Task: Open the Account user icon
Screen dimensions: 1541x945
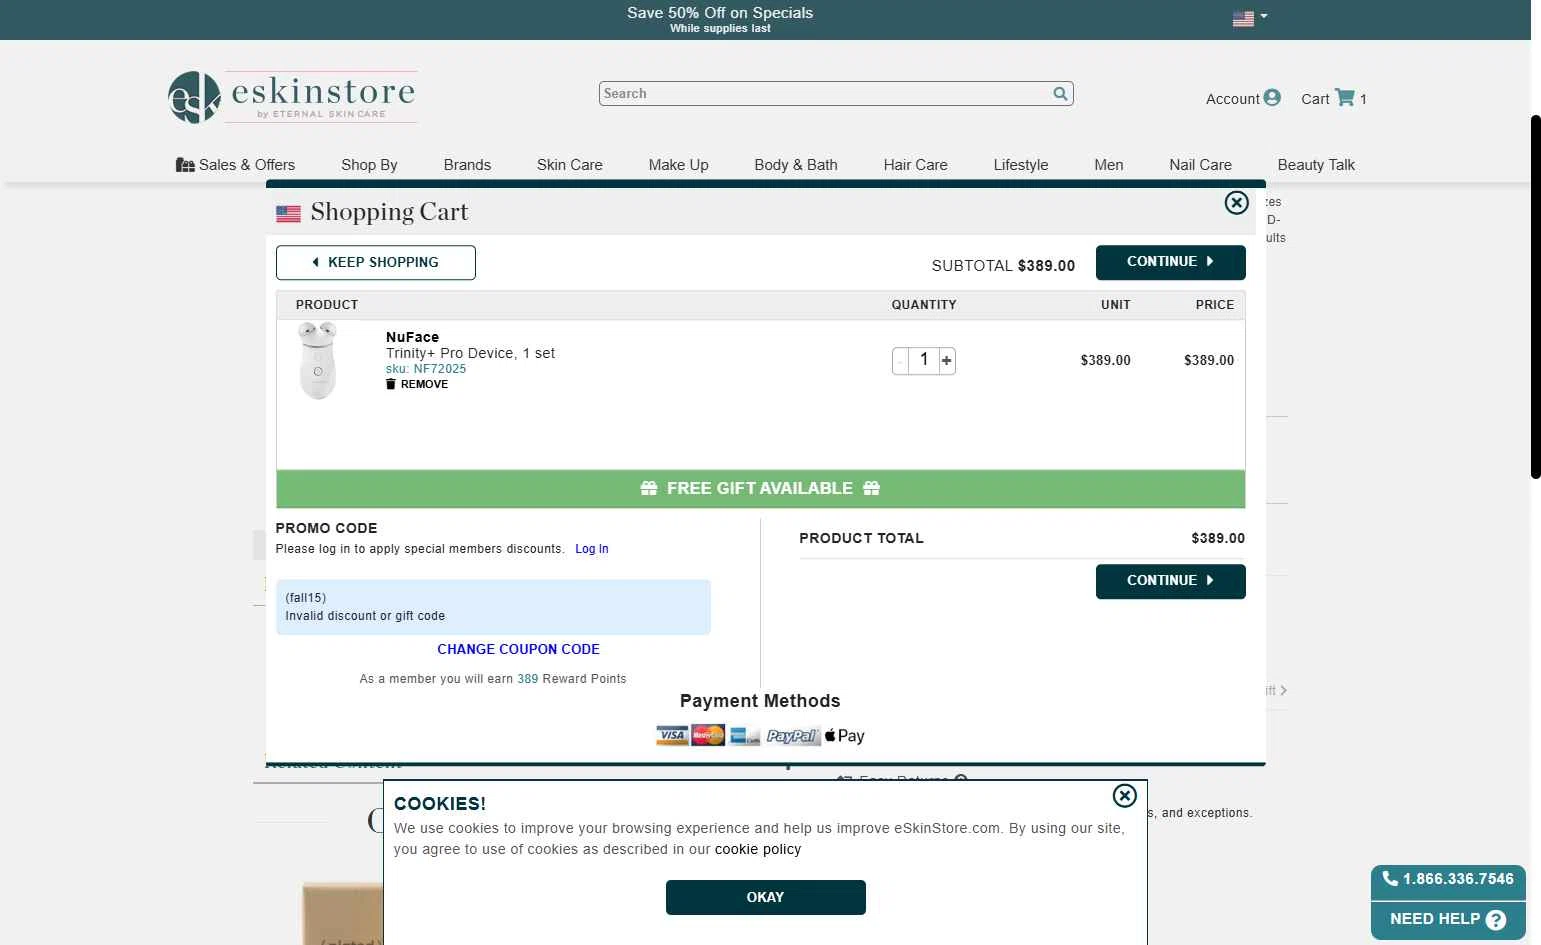Action: point(1272,97)
